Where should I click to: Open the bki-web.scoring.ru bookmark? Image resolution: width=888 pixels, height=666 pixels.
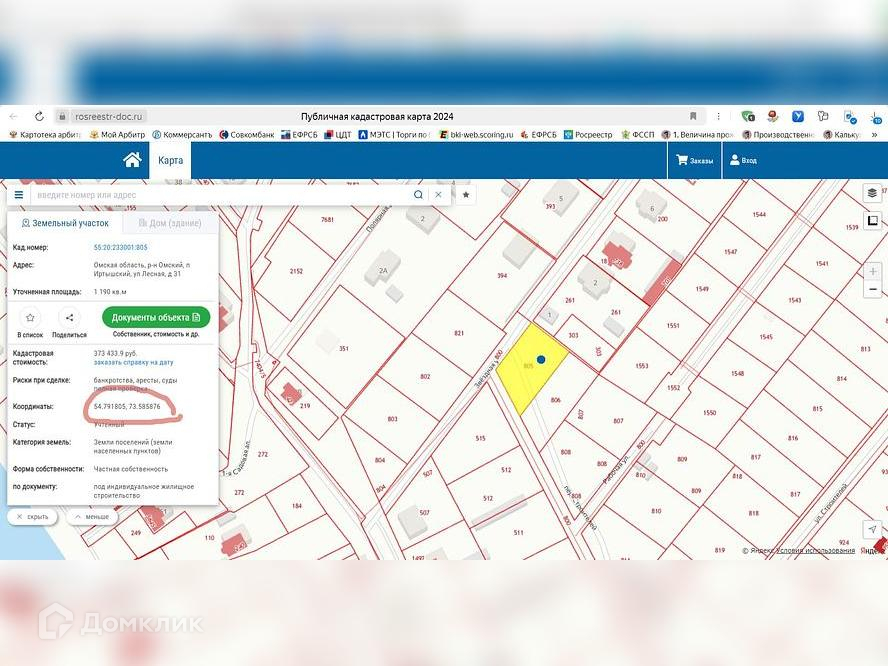pyautogui.click(x=476, y=135)
